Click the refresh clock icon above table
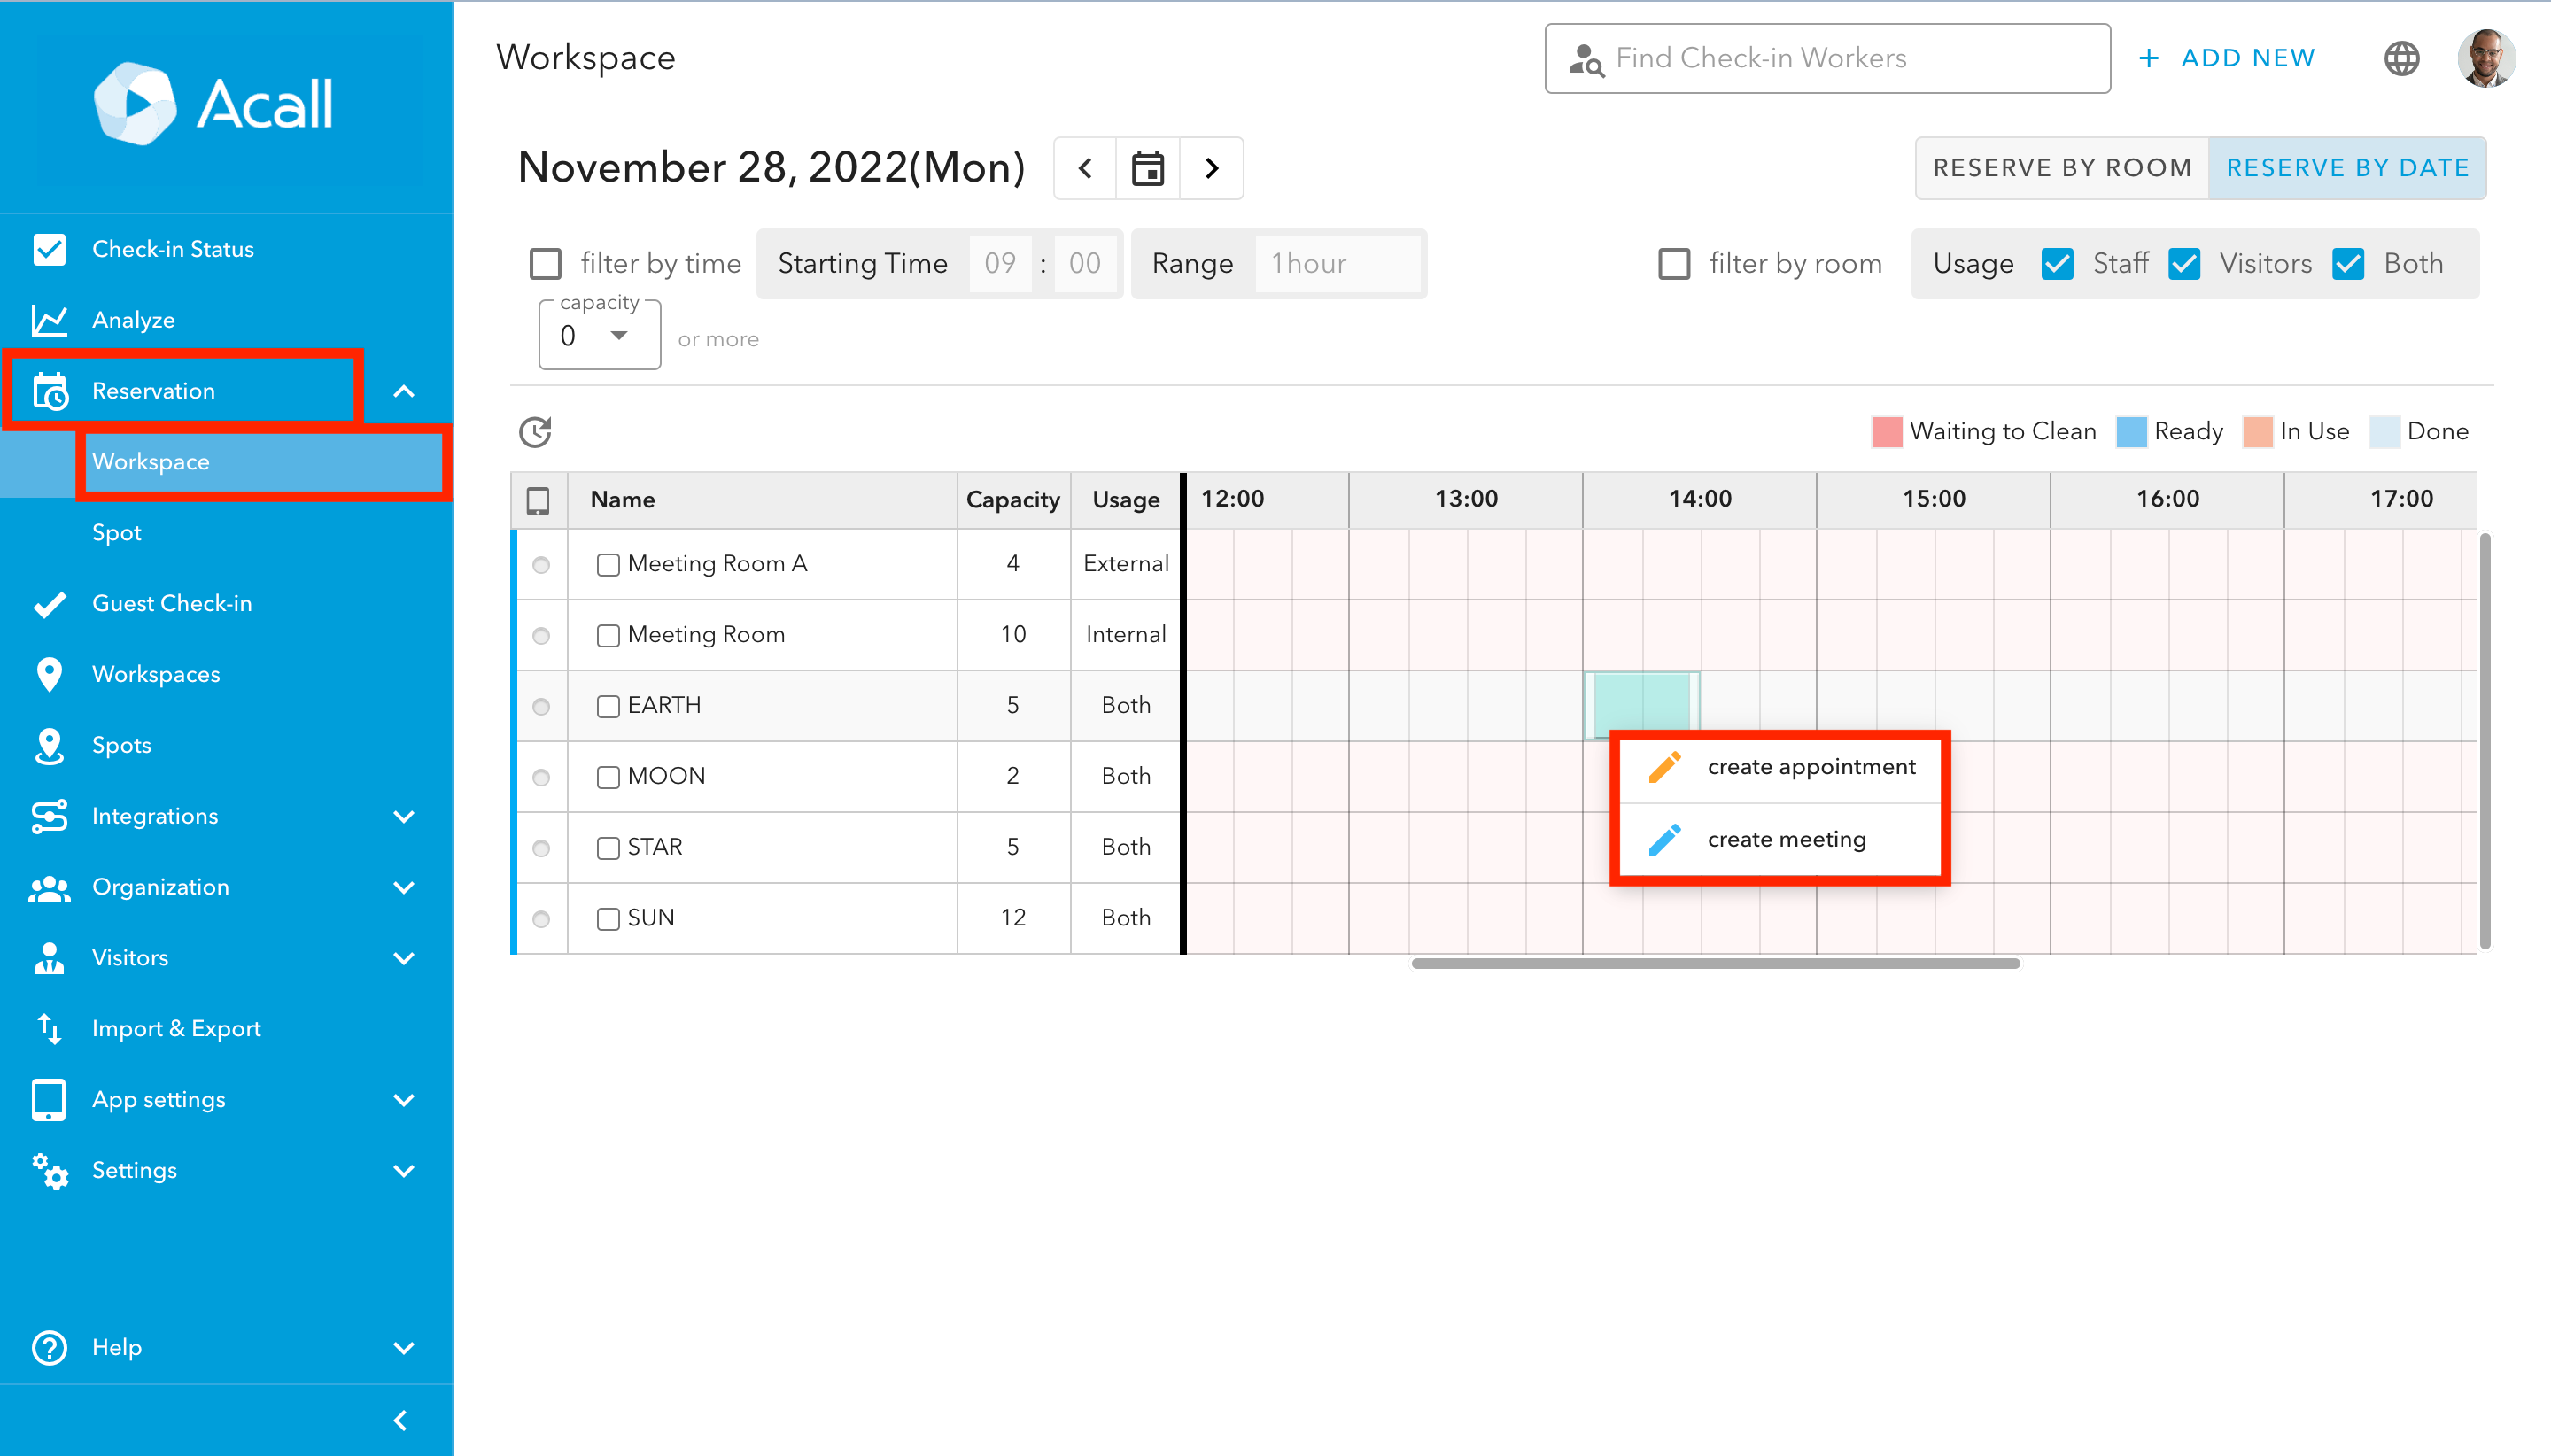Screen dimensions: 2551x1456 [x=535, y=432]
